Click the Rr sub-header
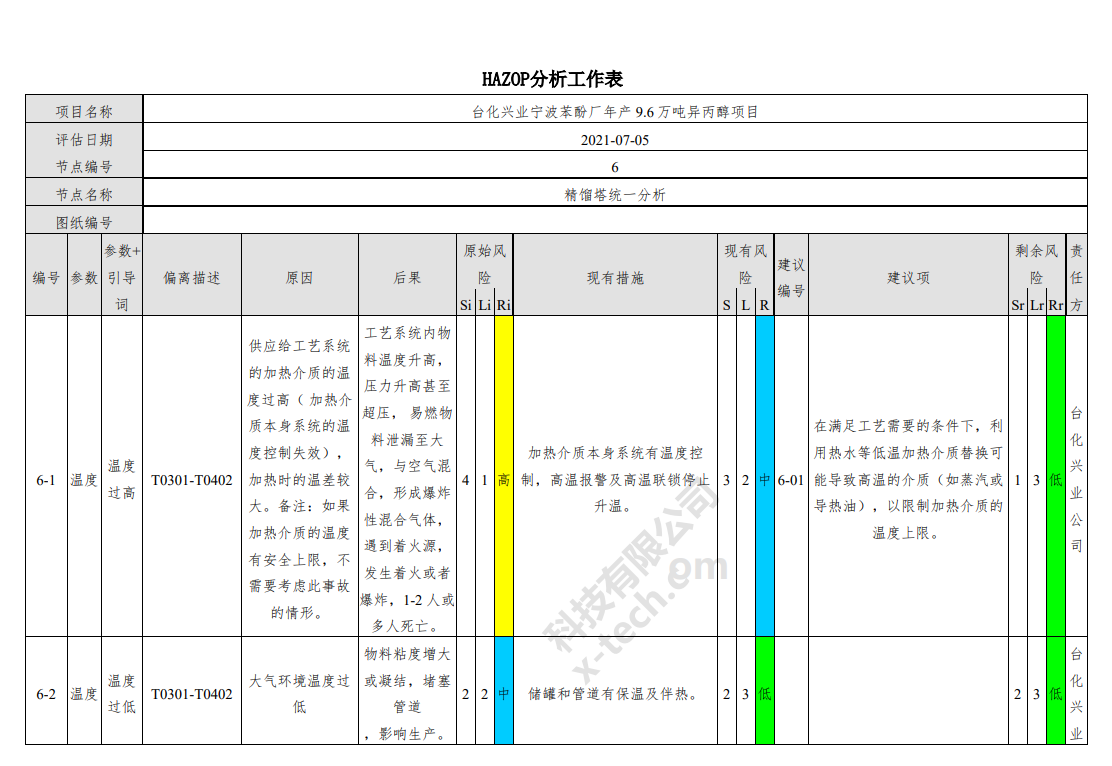Screen dimensions: 1112x766 click(1056, 305)
